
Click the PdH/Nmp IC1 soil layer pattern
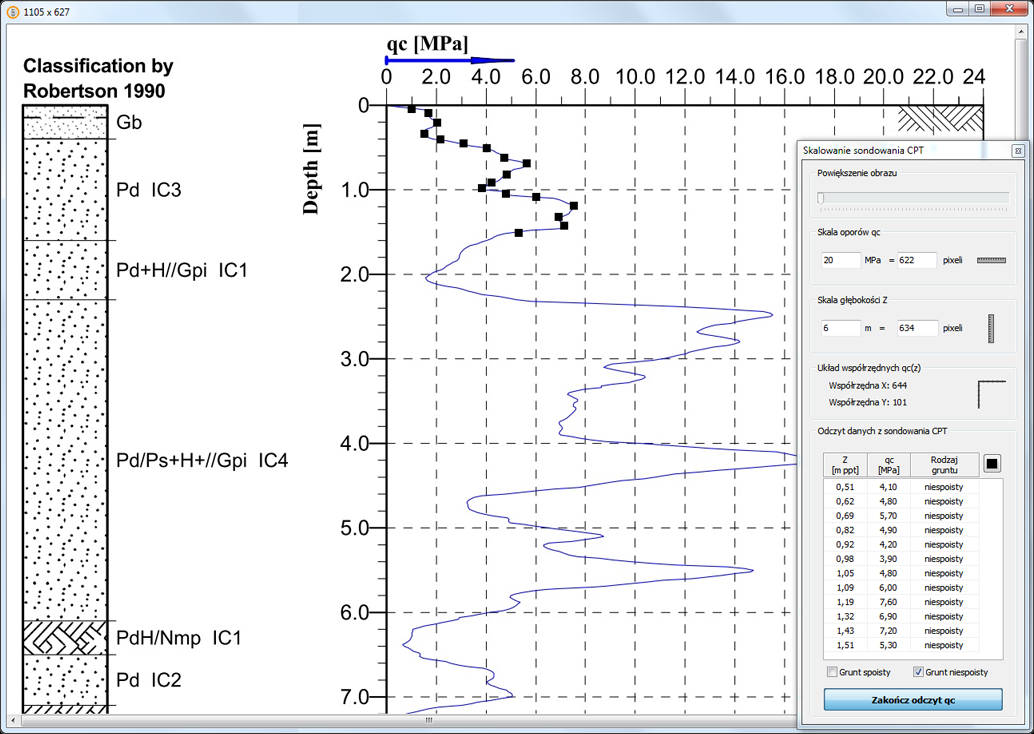point(65,637)
